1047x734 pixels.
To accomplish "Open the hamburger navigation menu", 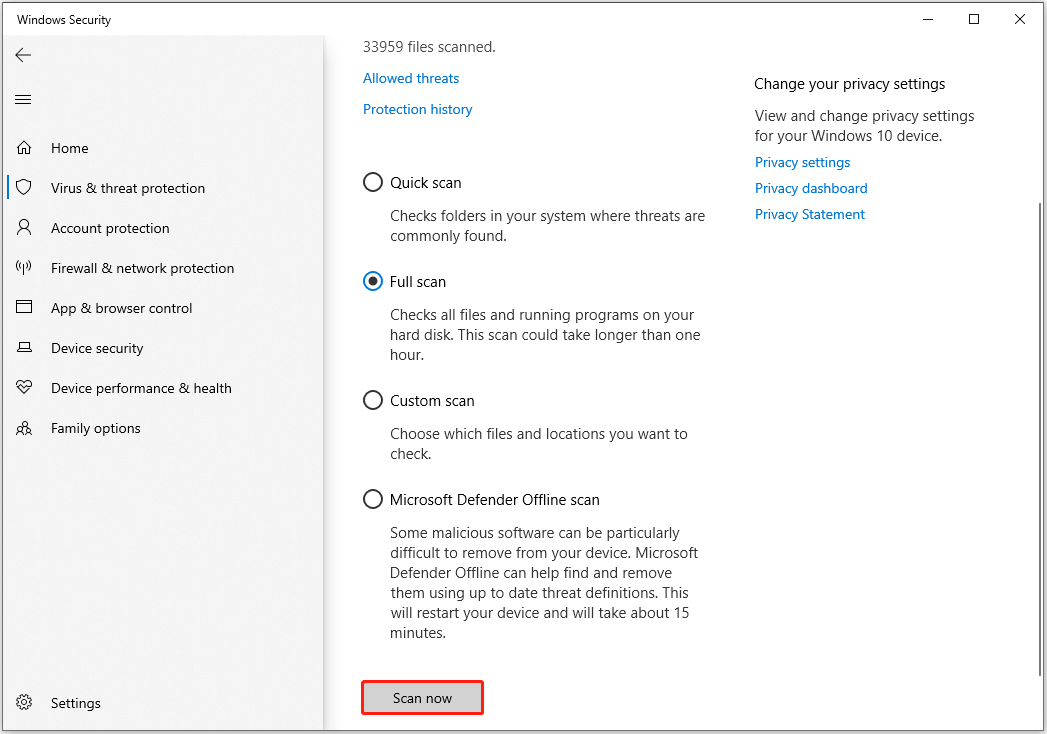I will (x=24, y=100).
